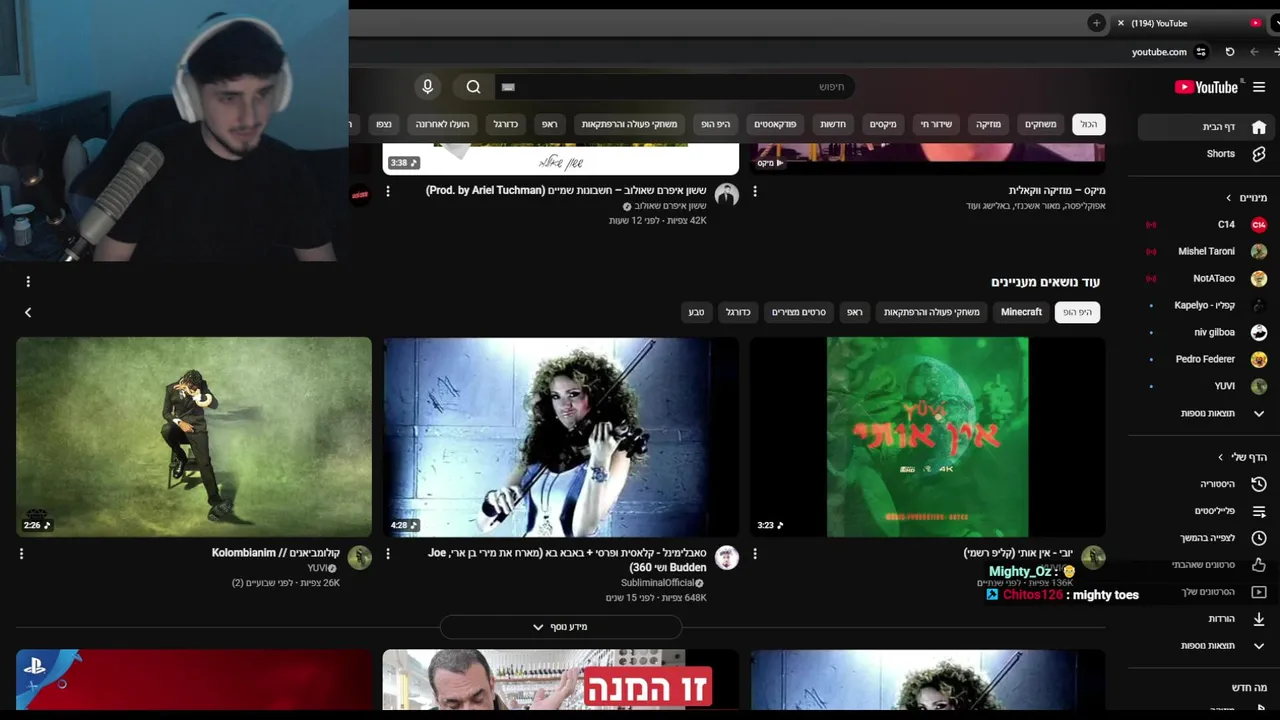
Task: Click the YouTube logo
Action: (x=1206, y=87)
